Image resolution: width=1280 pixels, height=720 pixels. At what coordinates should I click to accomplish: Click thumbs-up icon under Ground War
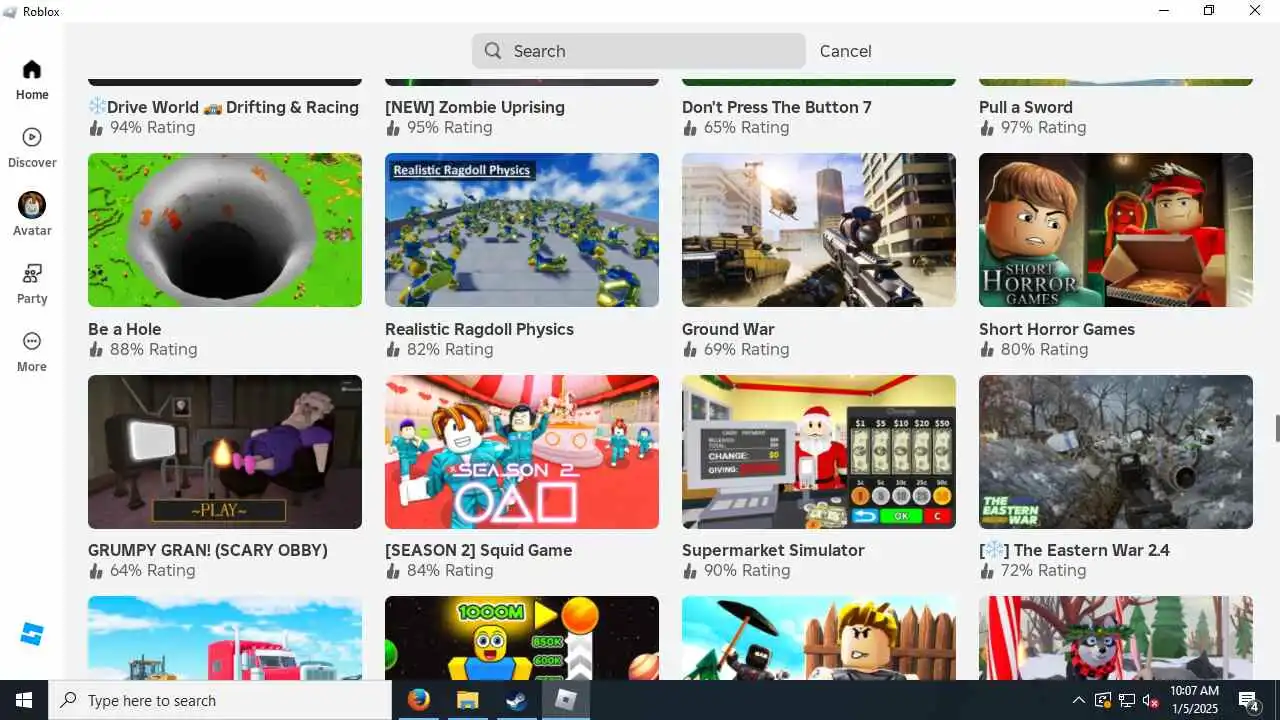[690, 349]
